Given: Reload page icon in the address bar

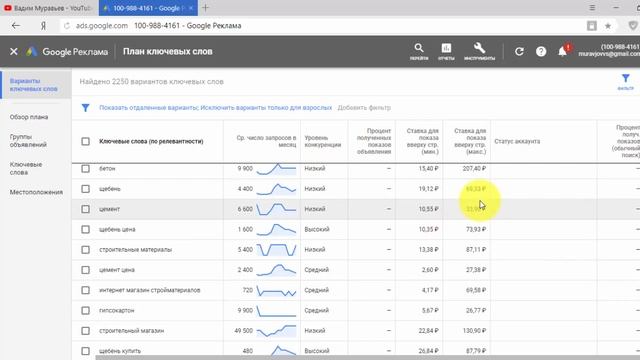Looking at the screenshot, I should pyautogui.click(x=67, y=26).
